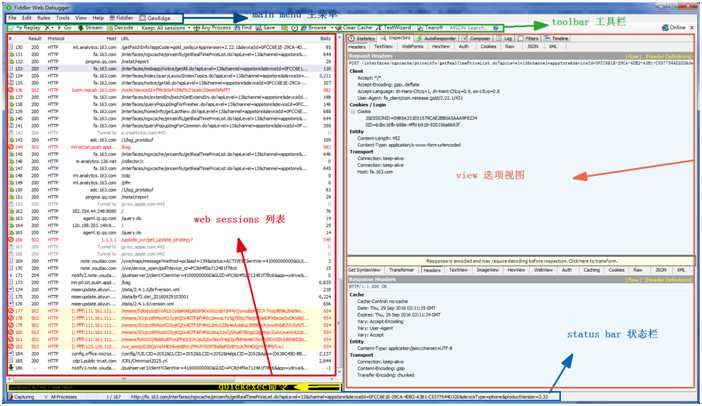Screen dimensions: 702x406
Task: Select request Headers inspector tab
Action: 357,47
